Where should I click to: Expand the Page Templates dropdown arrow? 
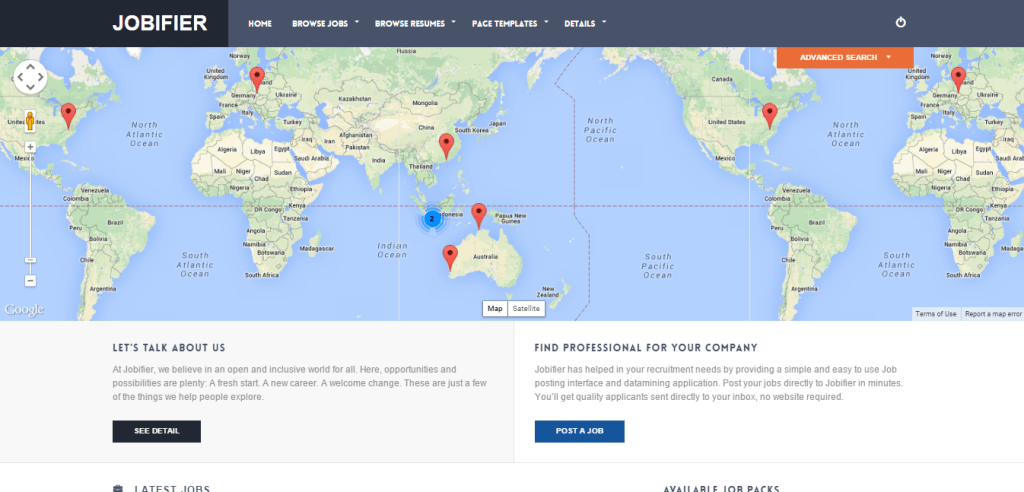[x=547, y=22]
